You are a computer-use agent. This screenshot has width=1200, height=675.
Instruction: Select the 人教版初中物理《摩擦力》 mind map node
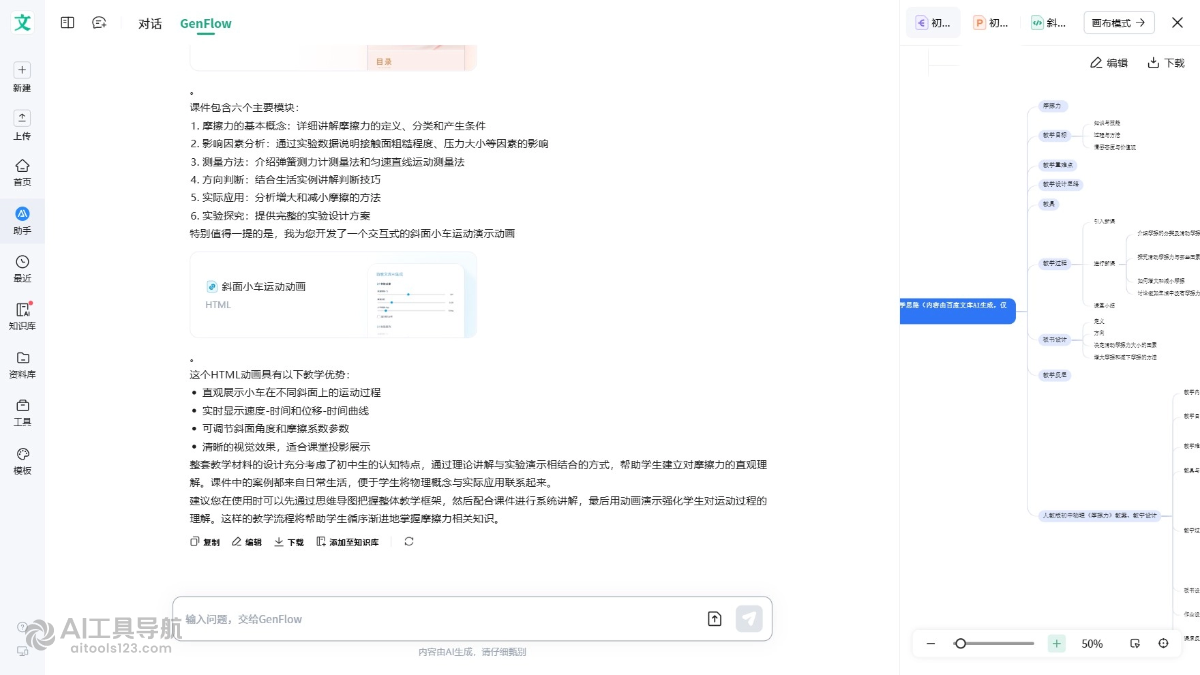tap(1099, 515)
